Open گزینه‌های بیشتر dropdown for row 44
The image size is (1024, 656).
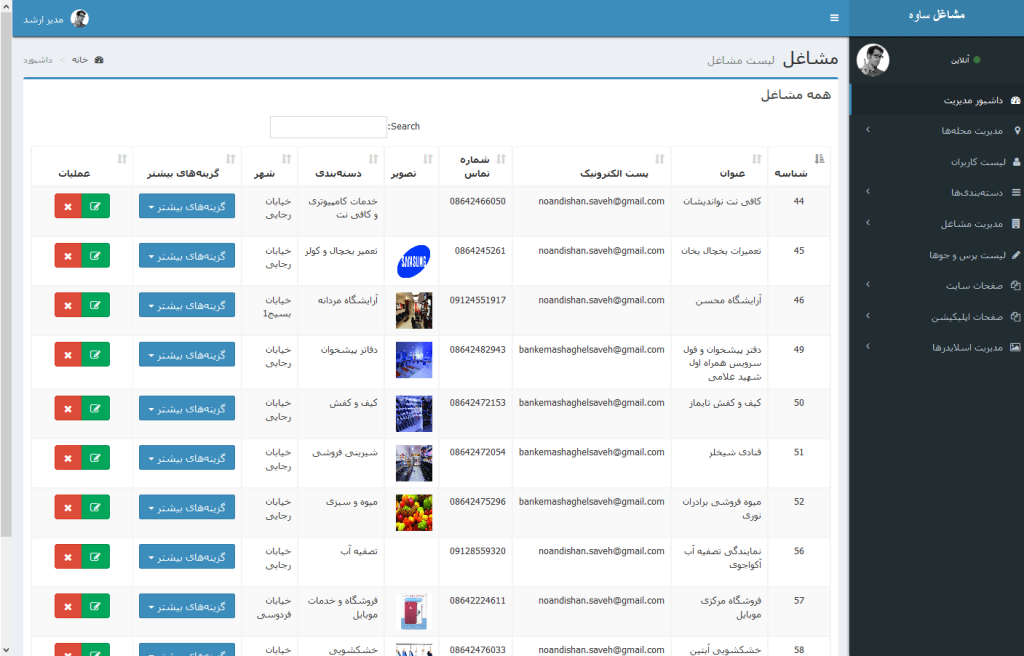click(x=187, y=206)
